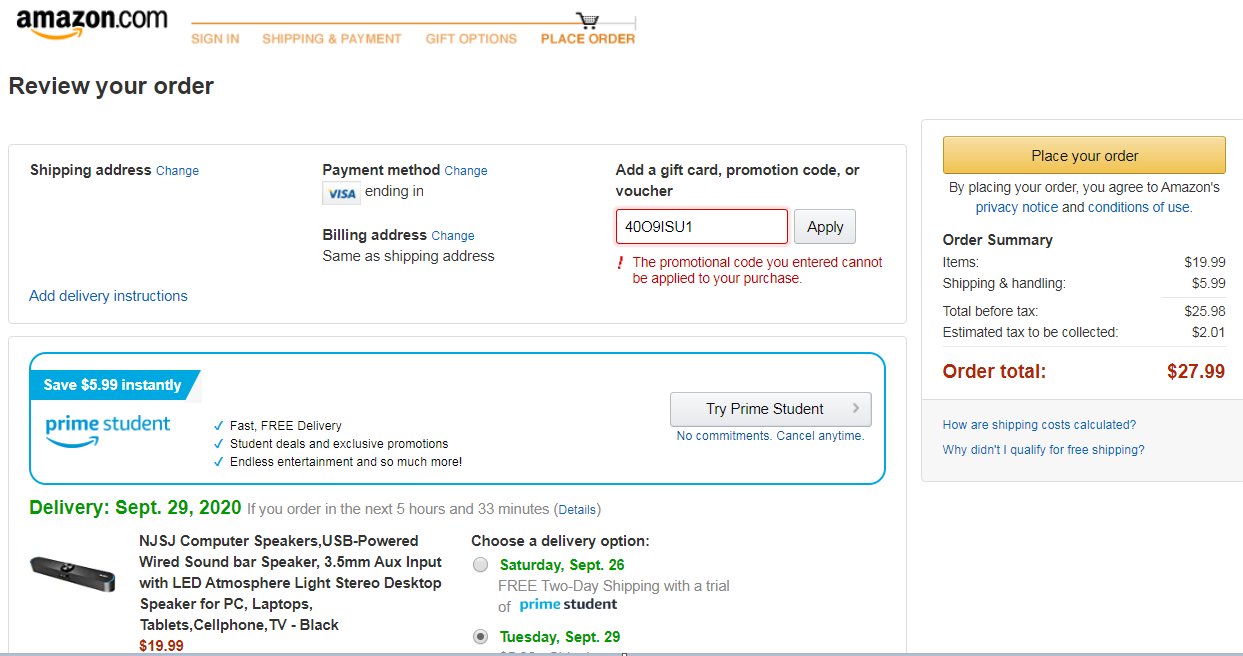Open Add delivery instructions link
Screen dimensions: 1243x656
coord(108,296)
